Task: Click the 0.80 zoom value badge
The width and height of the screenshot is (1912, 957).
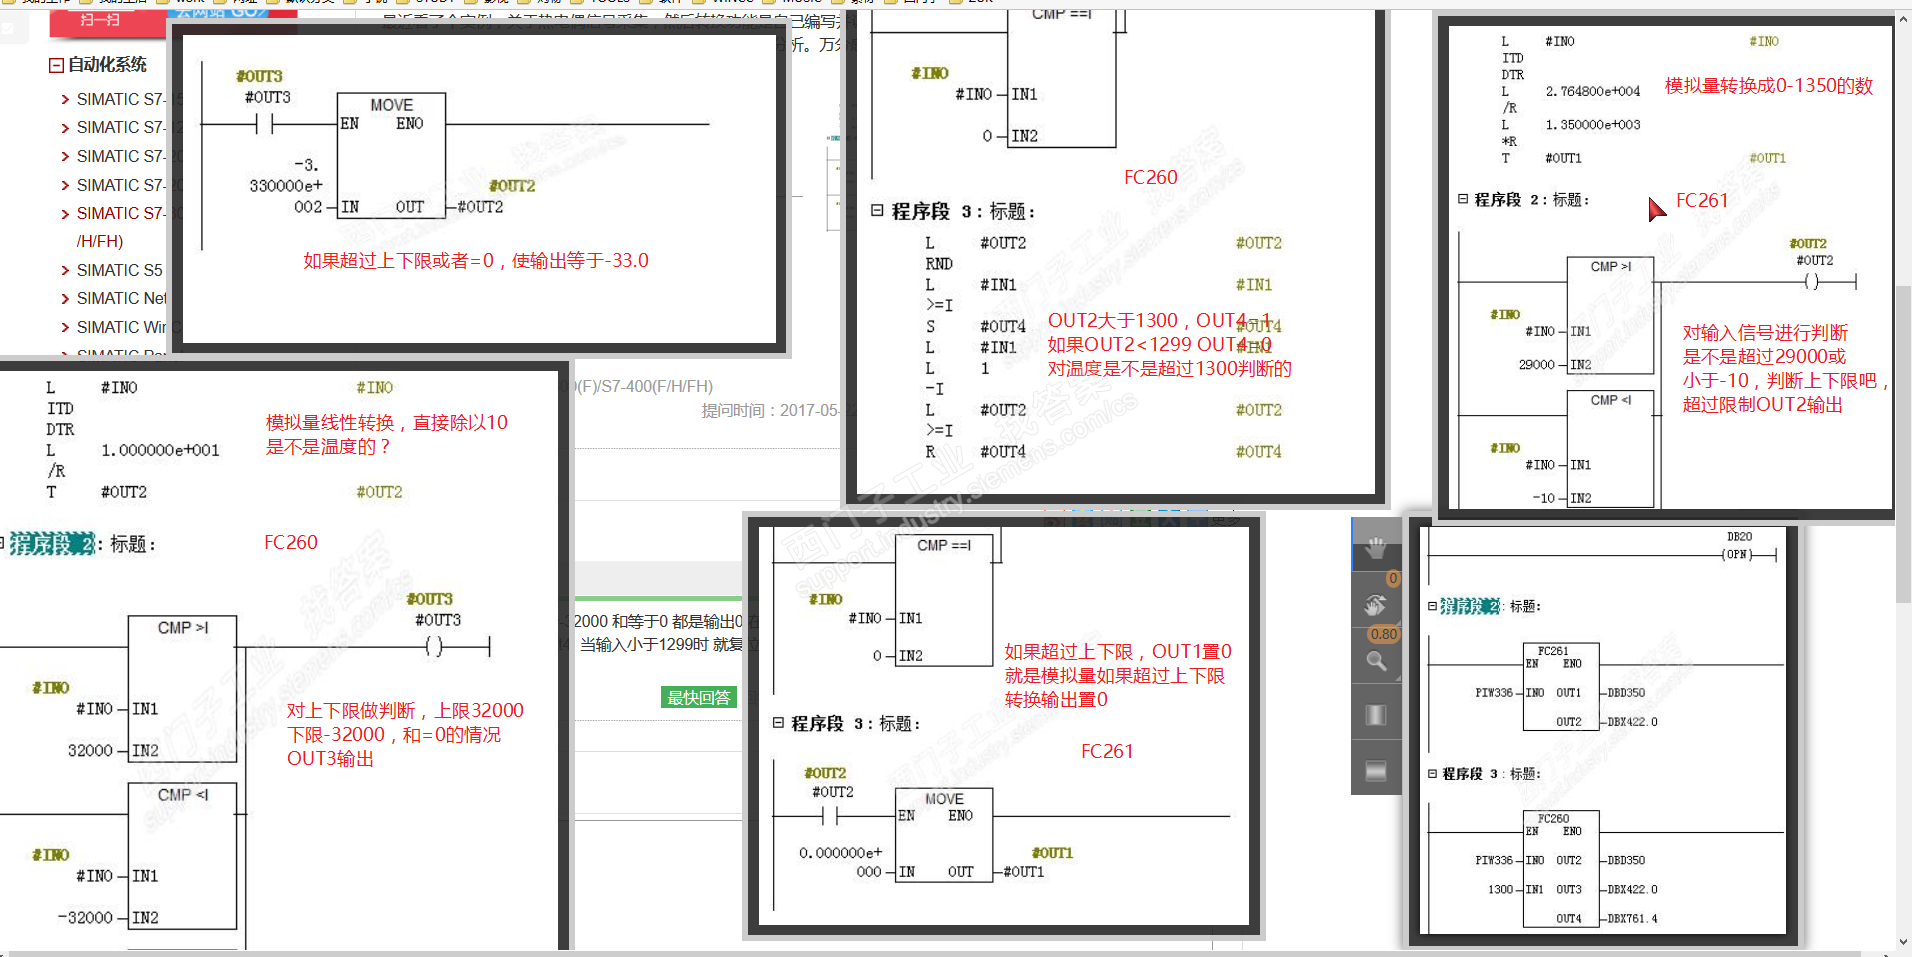Action: tap(1384, 634)
